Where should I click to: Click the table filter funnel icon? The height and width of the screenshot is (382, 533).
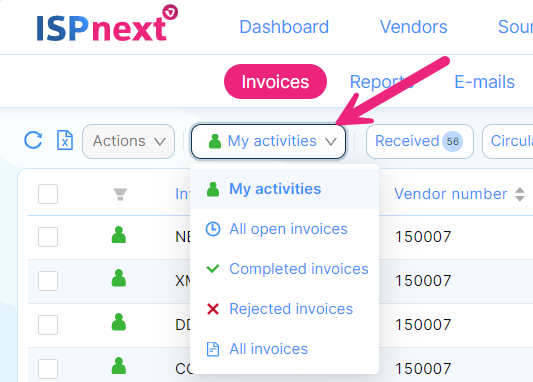click(x=120, y=194)
